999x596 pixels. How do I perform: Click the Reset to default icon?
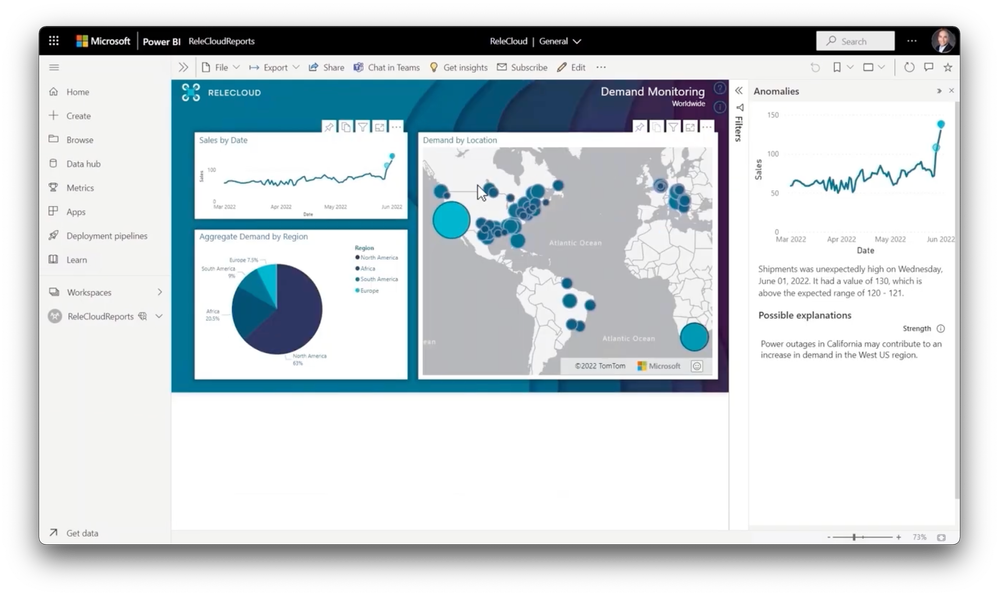coord(815,67)
